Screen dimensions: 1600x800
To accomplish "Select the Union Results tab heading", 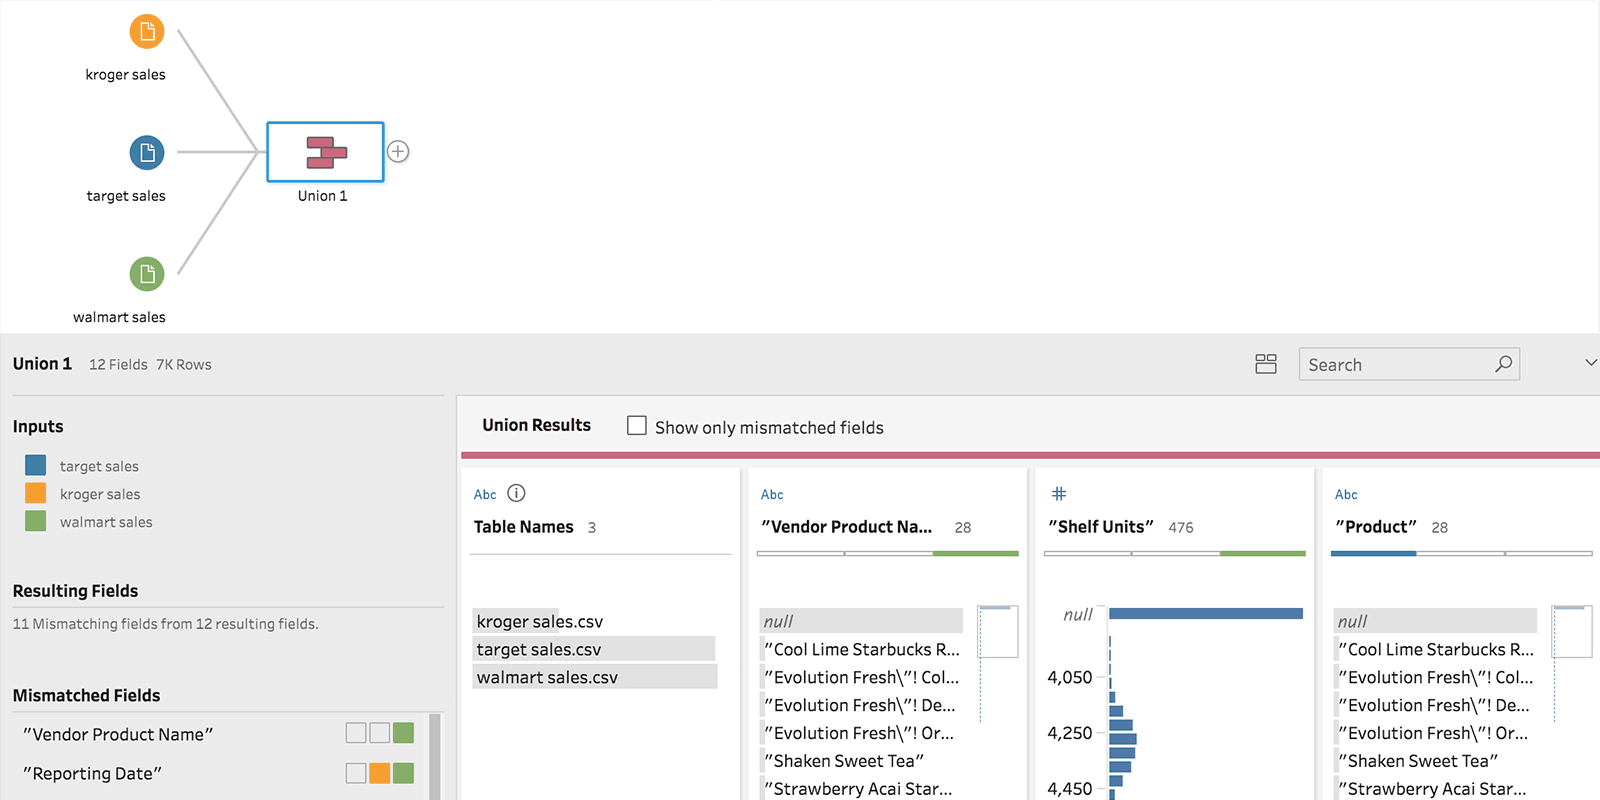I will point(536,425).
